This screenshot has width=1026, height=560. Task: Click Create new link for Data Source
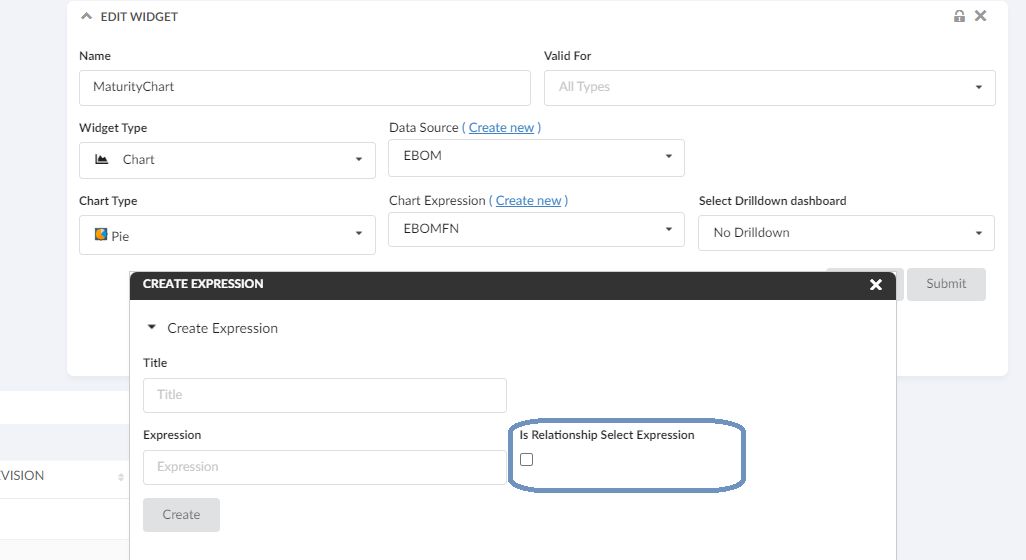501,127
